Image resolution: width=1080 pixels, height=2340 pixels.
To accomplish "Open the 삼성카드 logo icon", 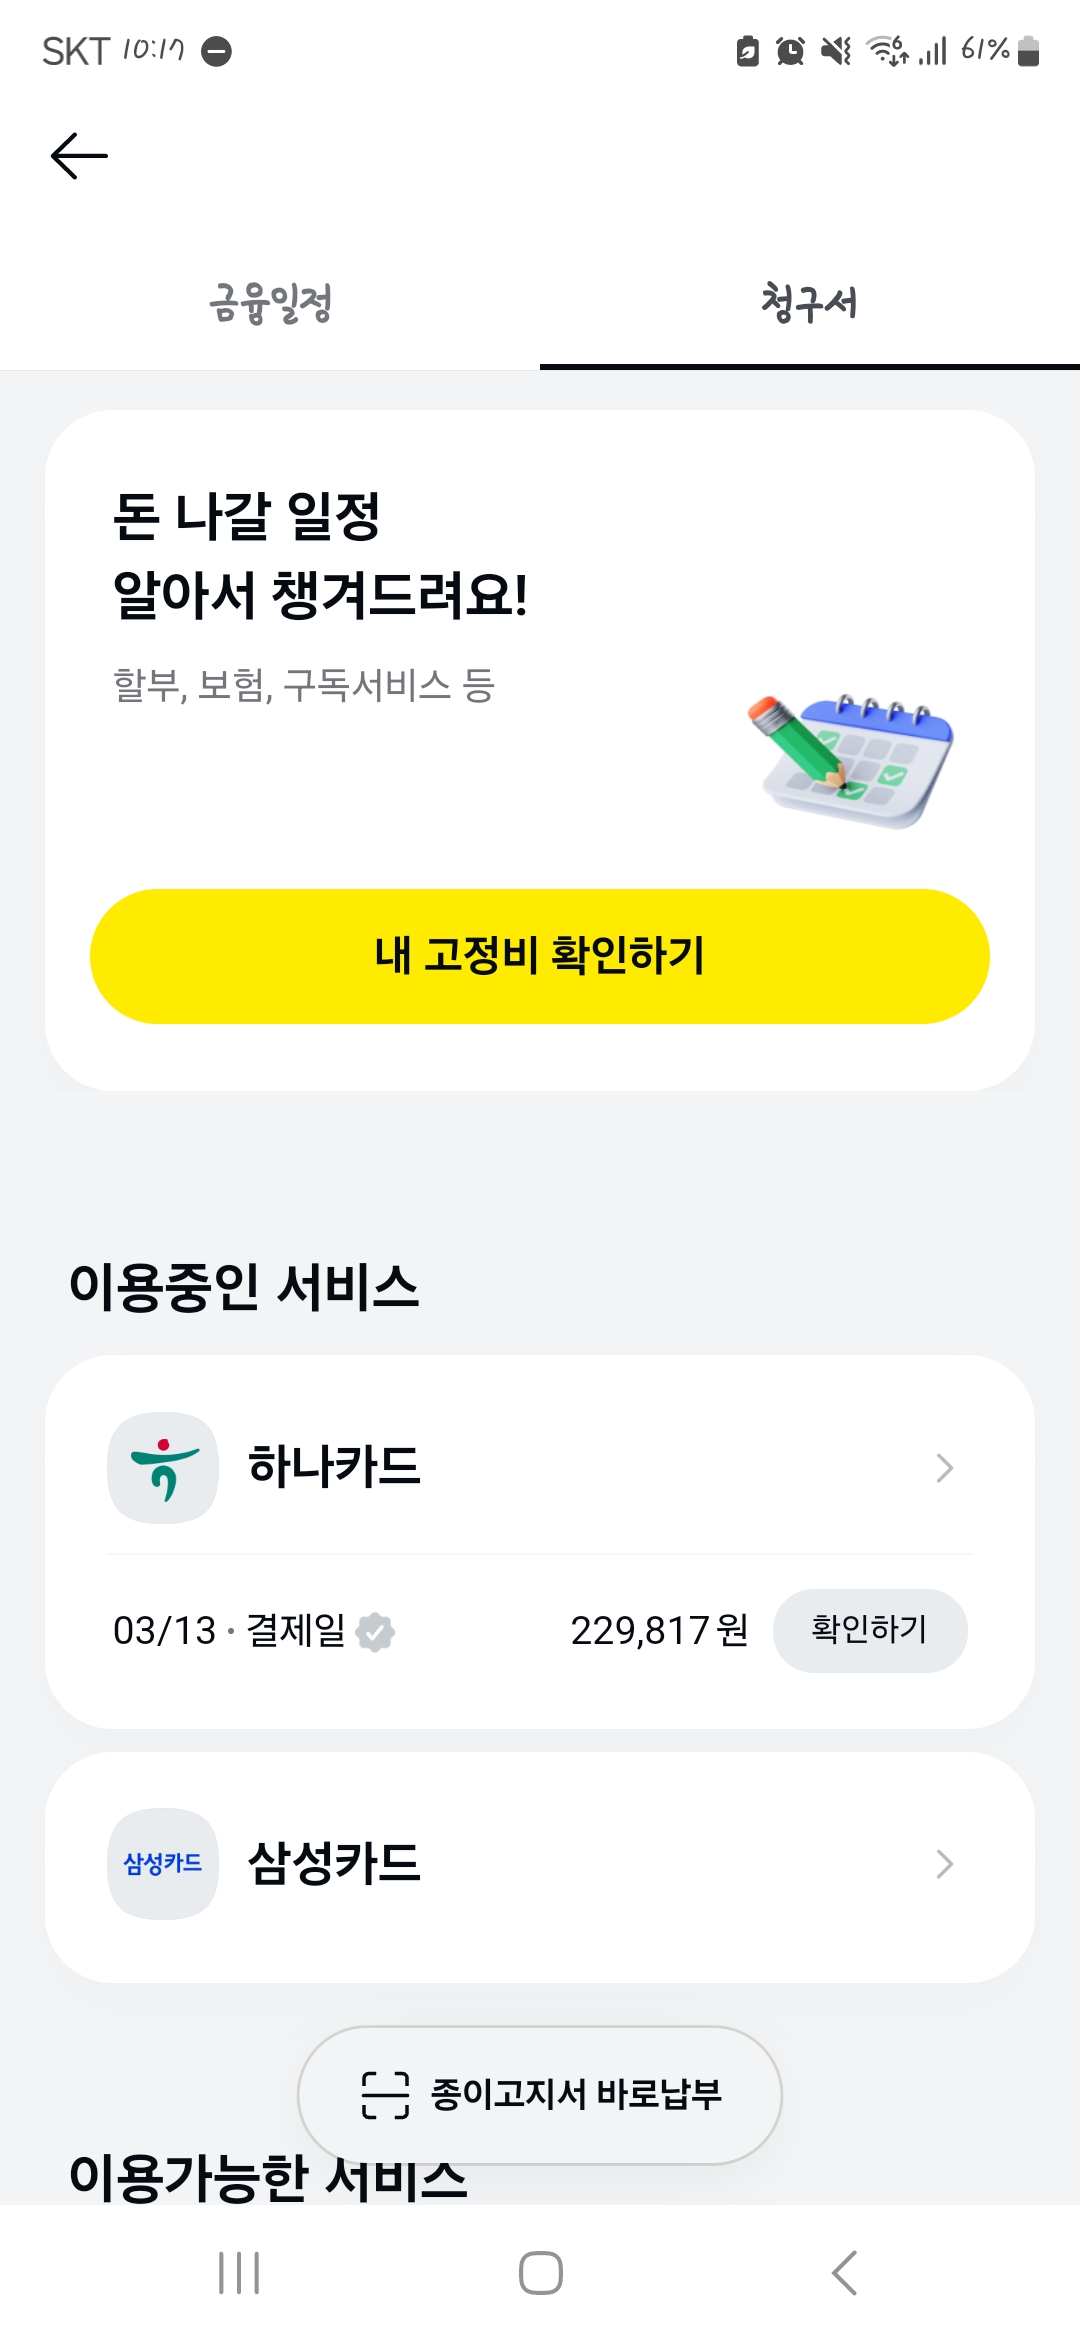I will (x=163, y=1863).
